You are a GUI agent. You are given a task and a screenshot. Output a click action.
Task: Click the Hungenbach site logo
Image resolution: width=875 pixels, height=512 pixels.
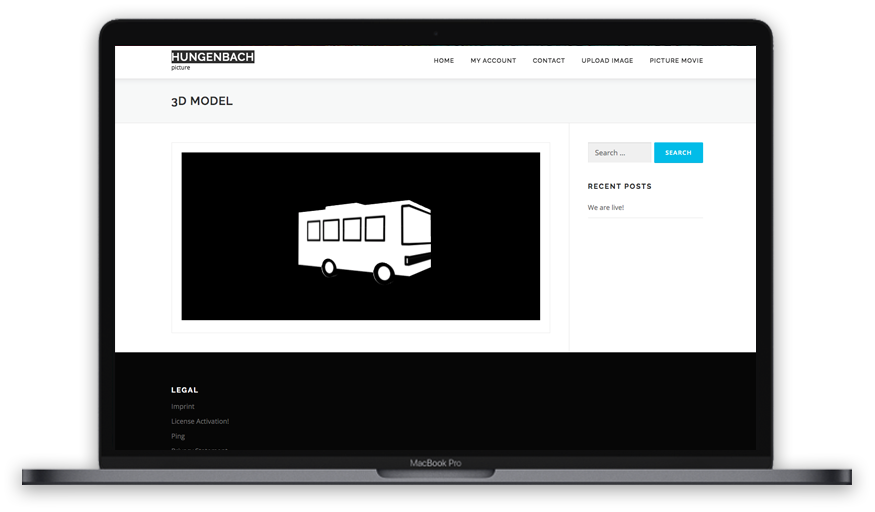click(x=213, y=56)
